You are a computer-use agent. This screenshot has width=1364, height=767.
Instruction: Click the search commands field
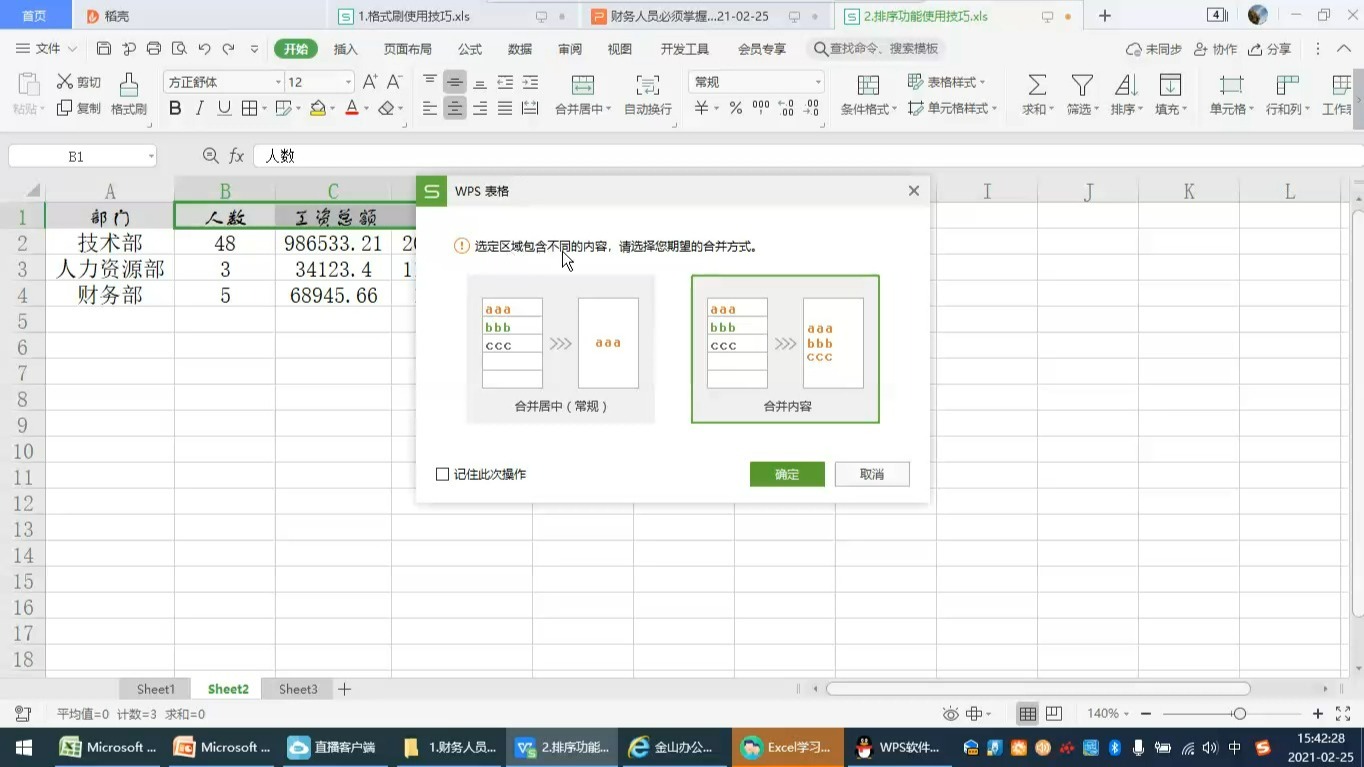click(x=877, y=48)
